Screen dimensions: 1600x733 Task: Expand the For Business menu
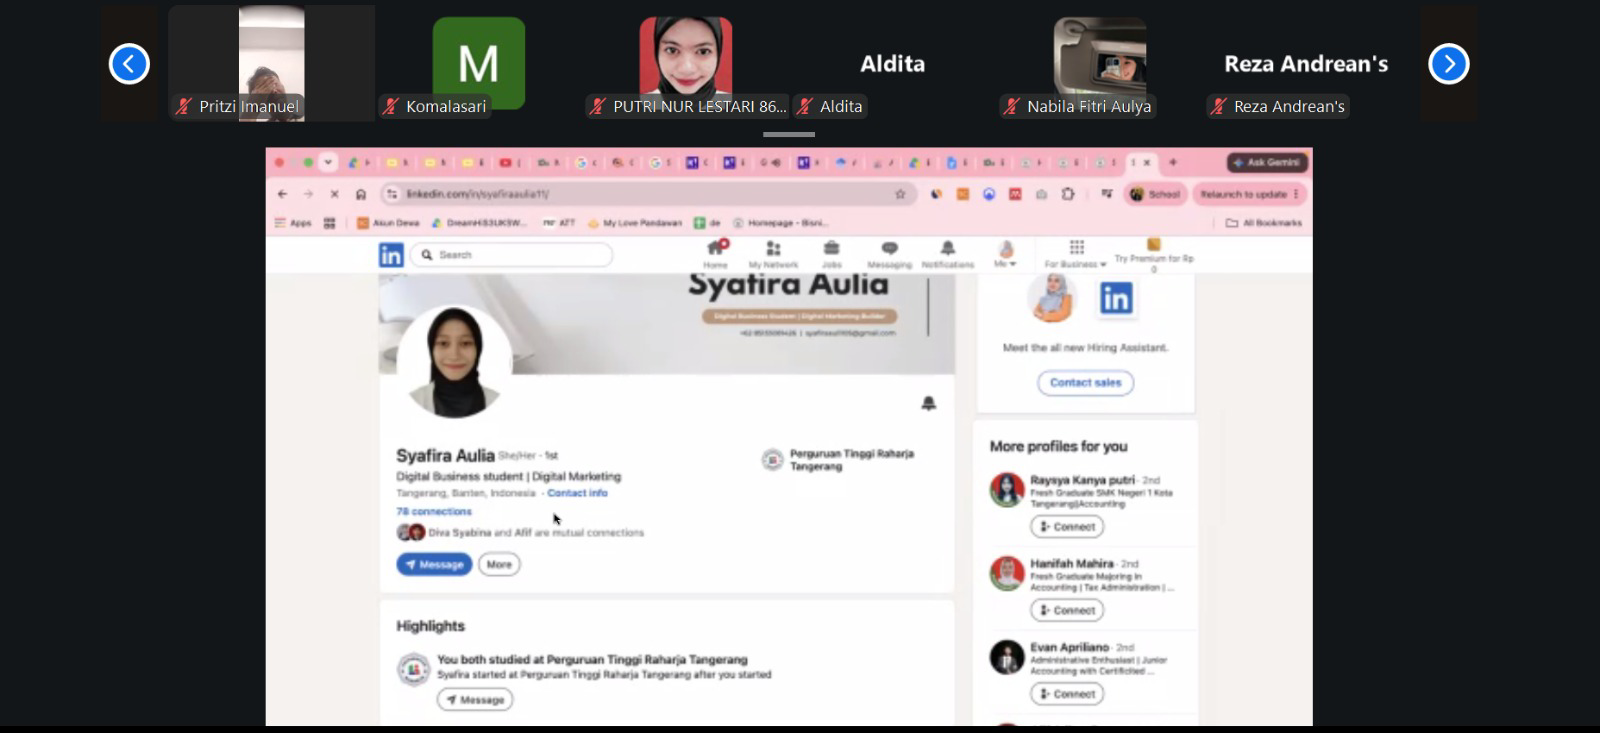click(1076, 254)
